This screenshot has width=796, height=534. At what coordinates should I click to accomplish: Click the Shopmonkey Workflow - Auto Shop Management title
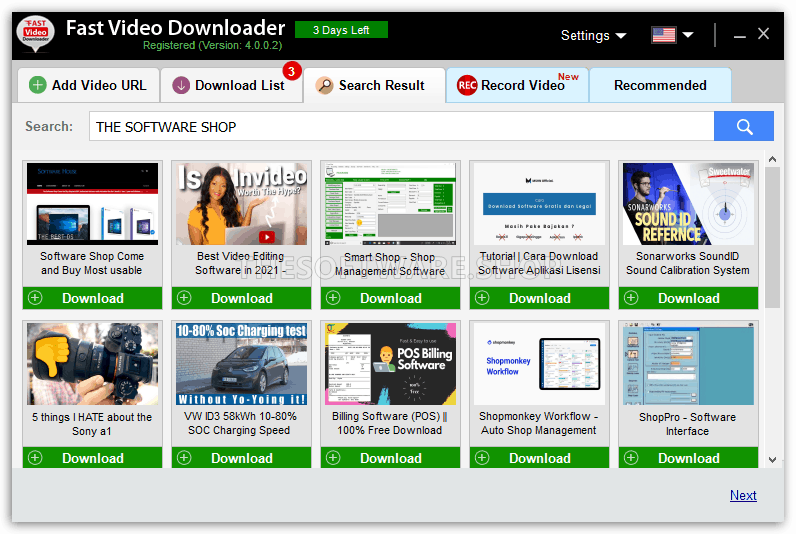(x=539, y=423)
